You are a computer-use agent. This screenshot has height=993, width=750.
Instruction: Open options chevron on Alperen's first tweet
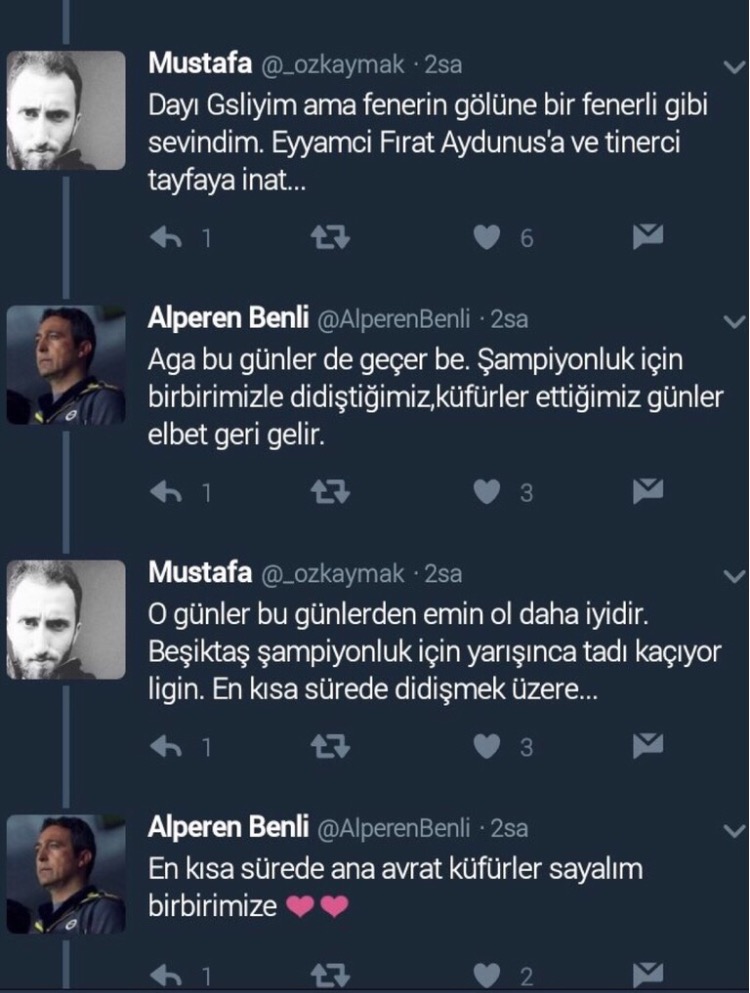(x=733, y=321)
